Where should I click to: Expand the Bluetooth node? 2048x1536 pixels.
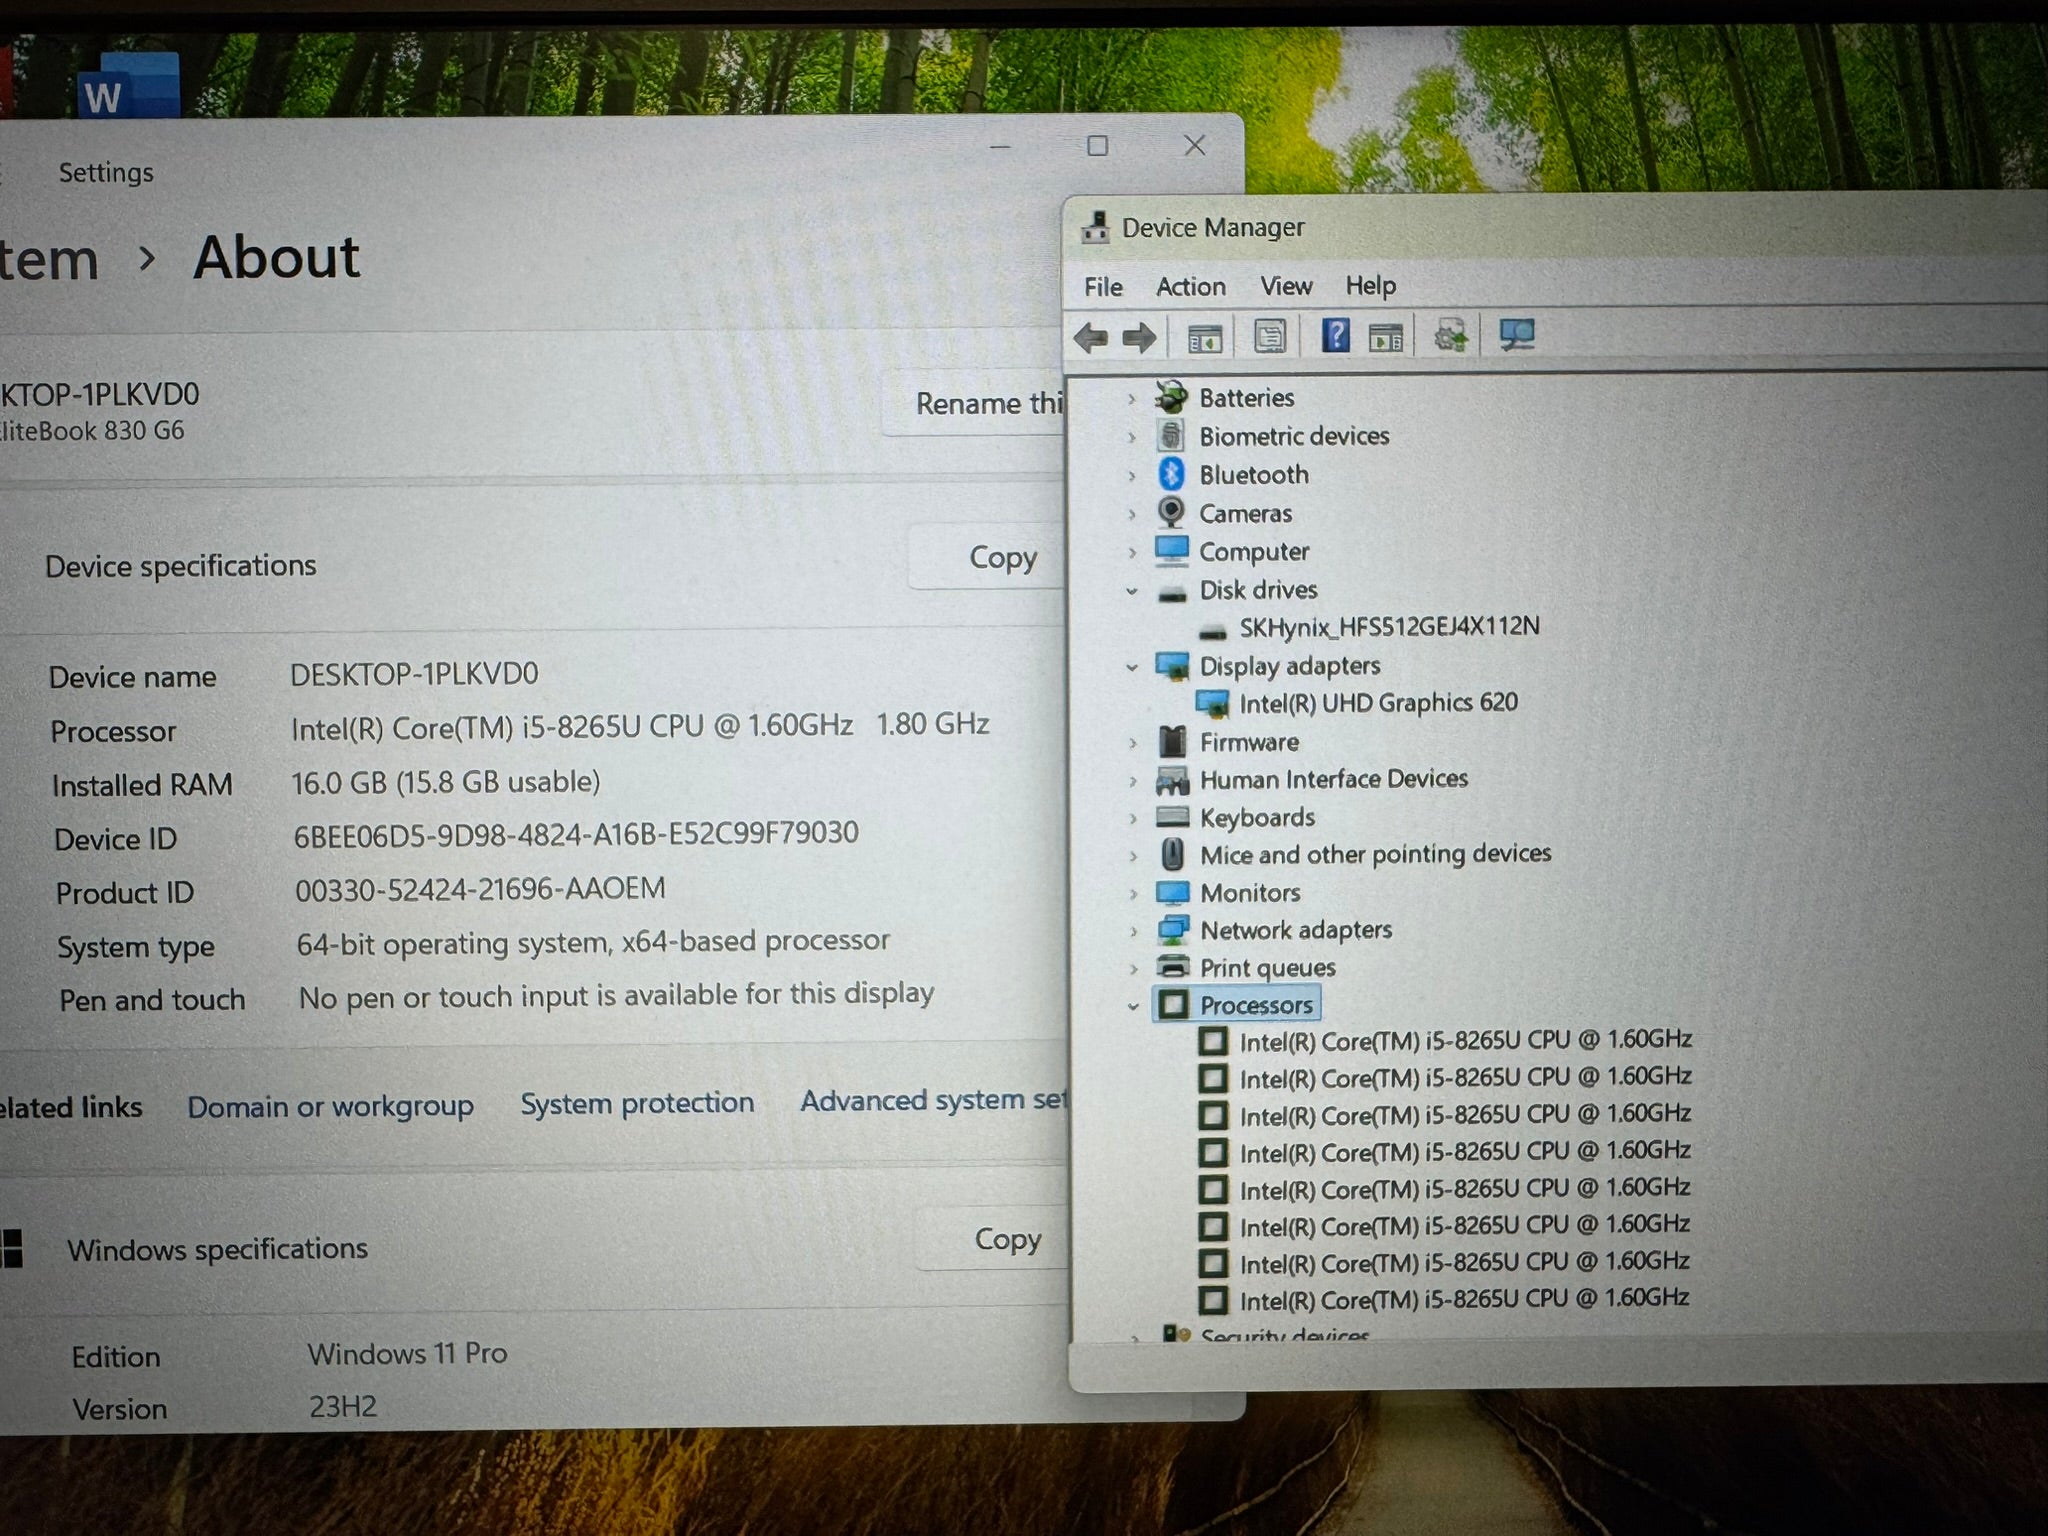click(x=1132, y=476)
